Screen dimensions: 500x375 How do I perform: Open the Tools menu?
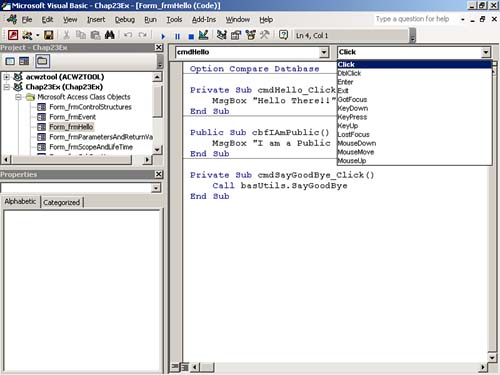tap(174, 20)
